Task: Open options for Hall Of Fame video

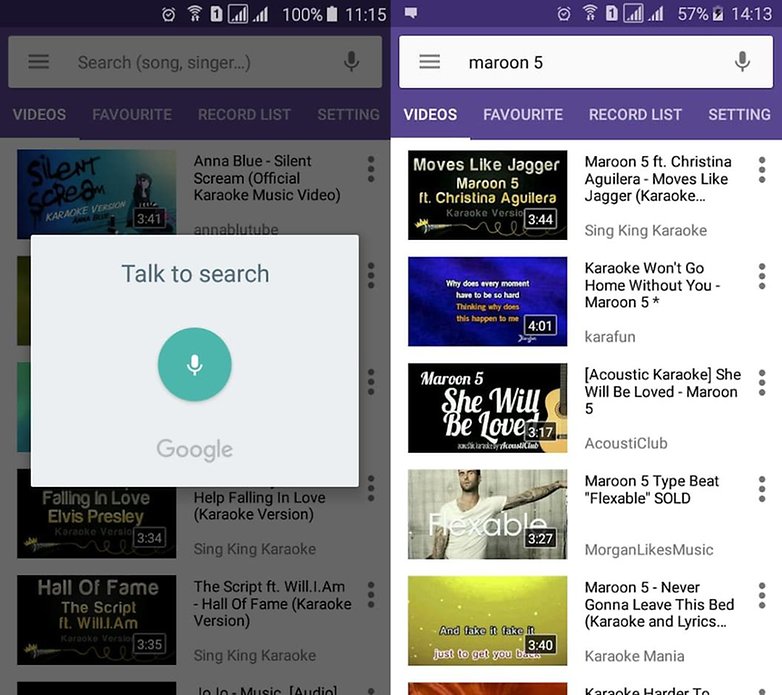Action: [371, 595]
